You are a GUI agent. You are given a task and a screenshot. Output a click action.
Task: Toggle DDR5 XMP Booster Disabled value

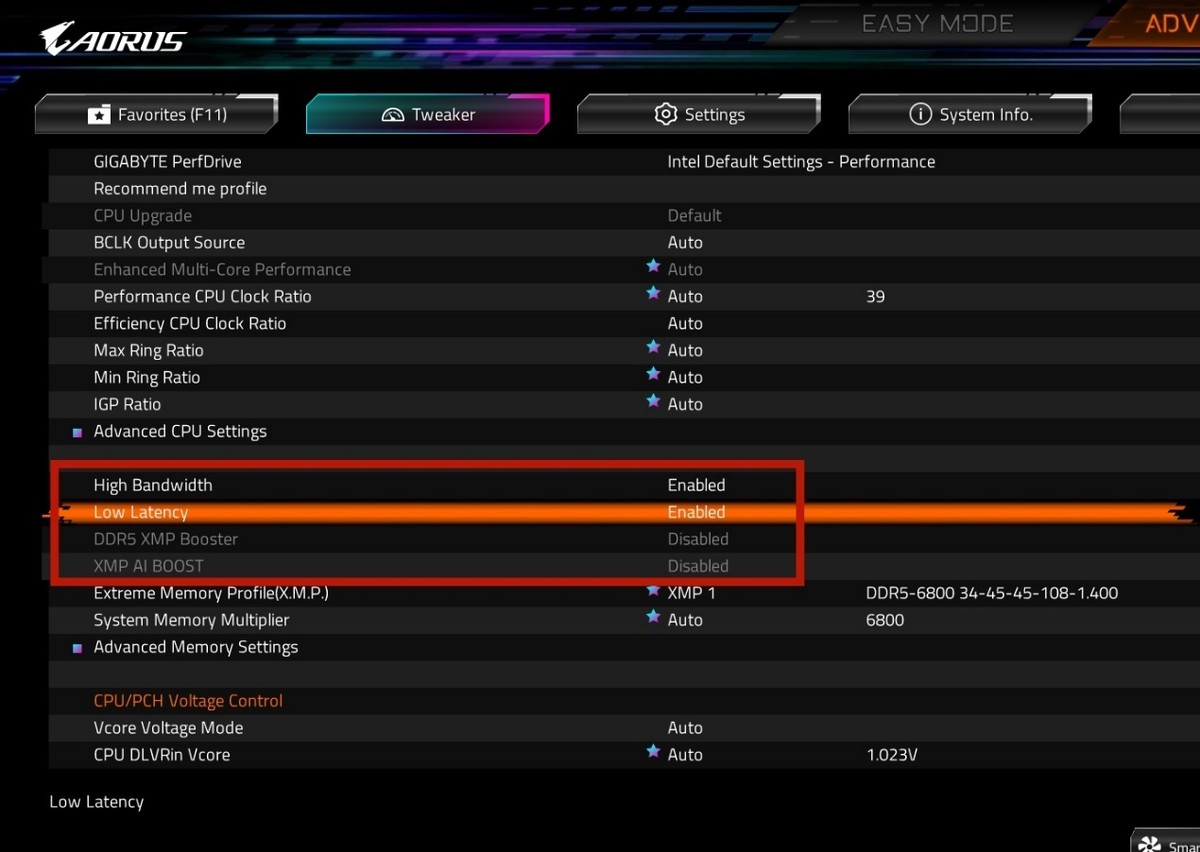click(698, 539)
